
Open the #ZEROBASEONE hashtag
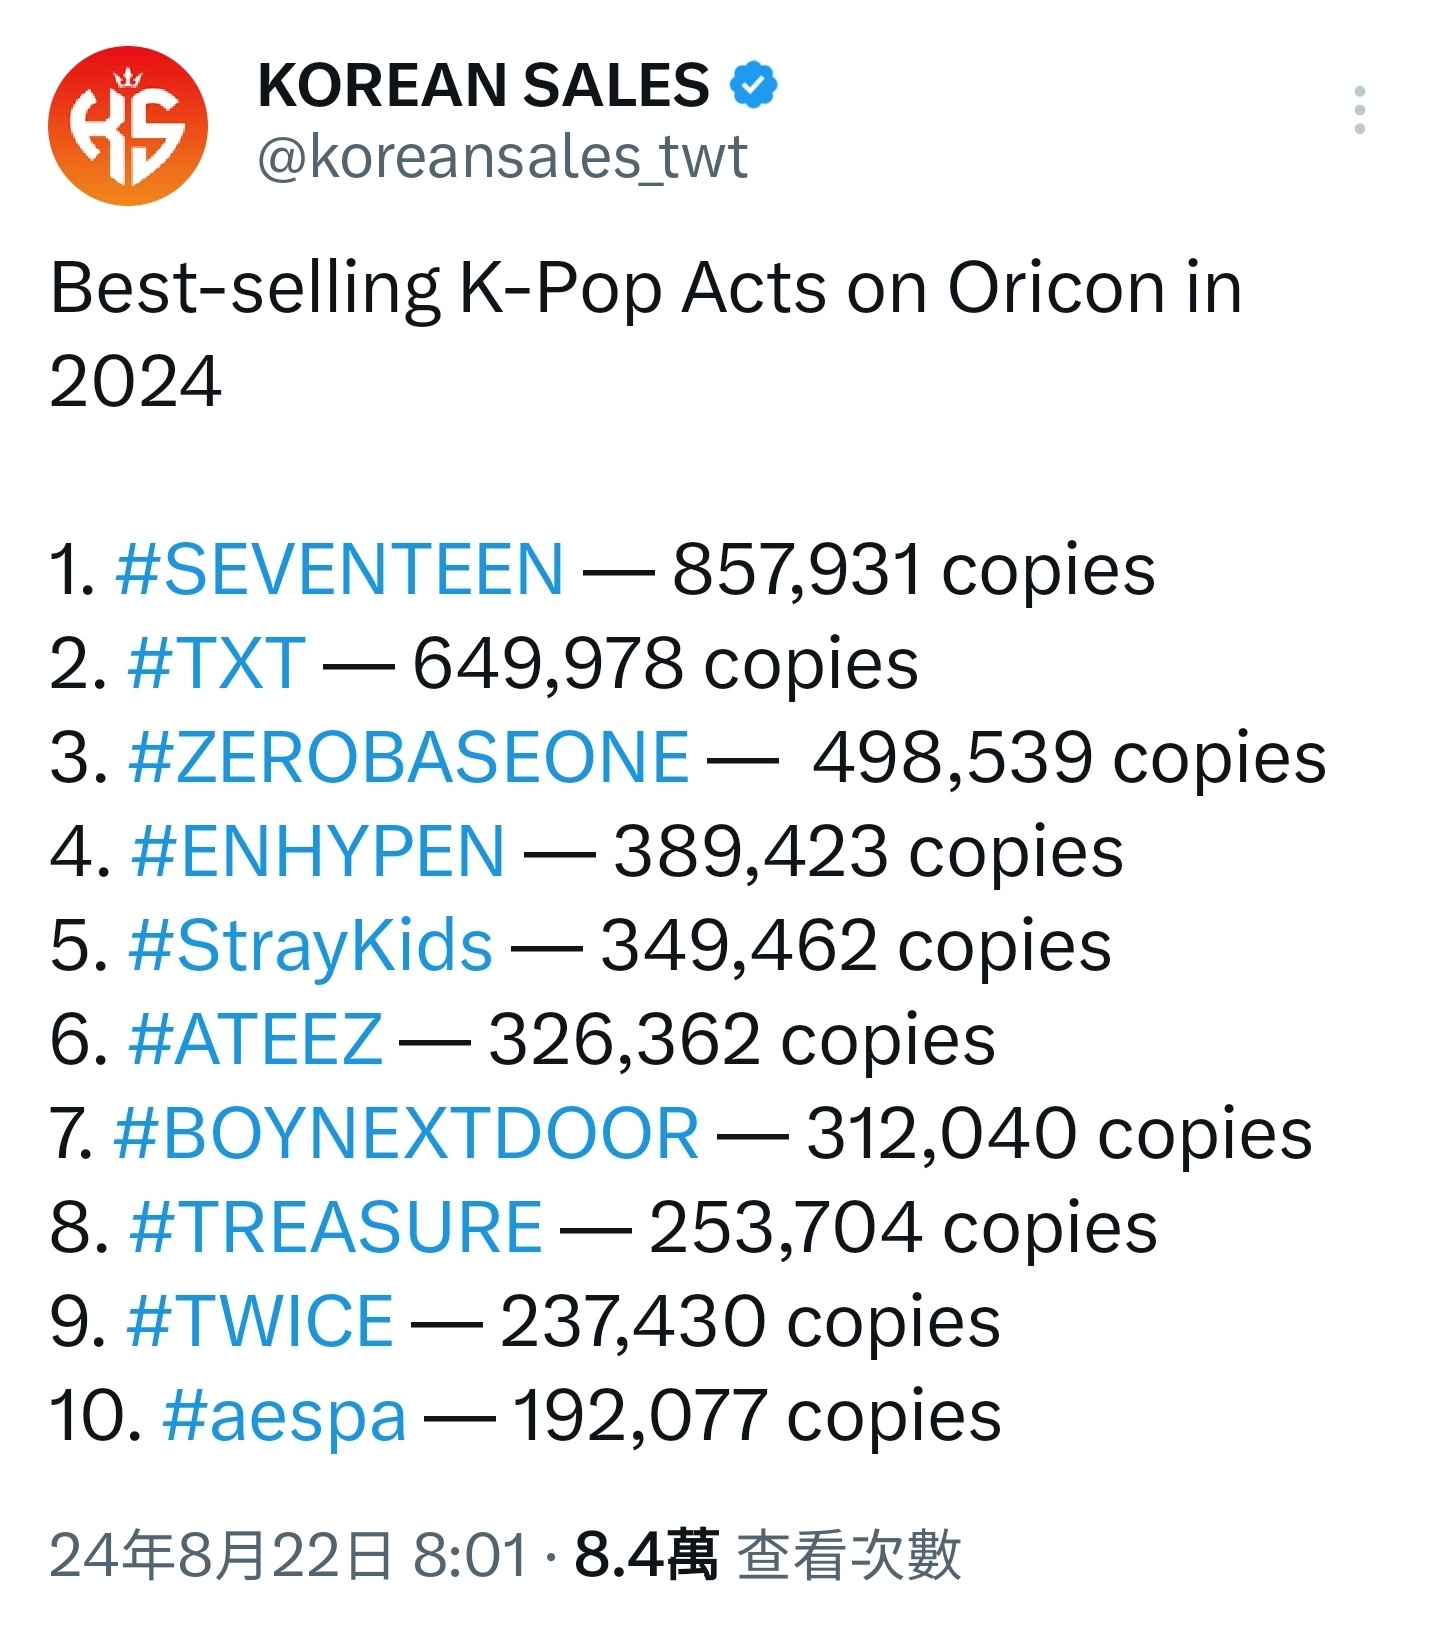pos(408,757)
